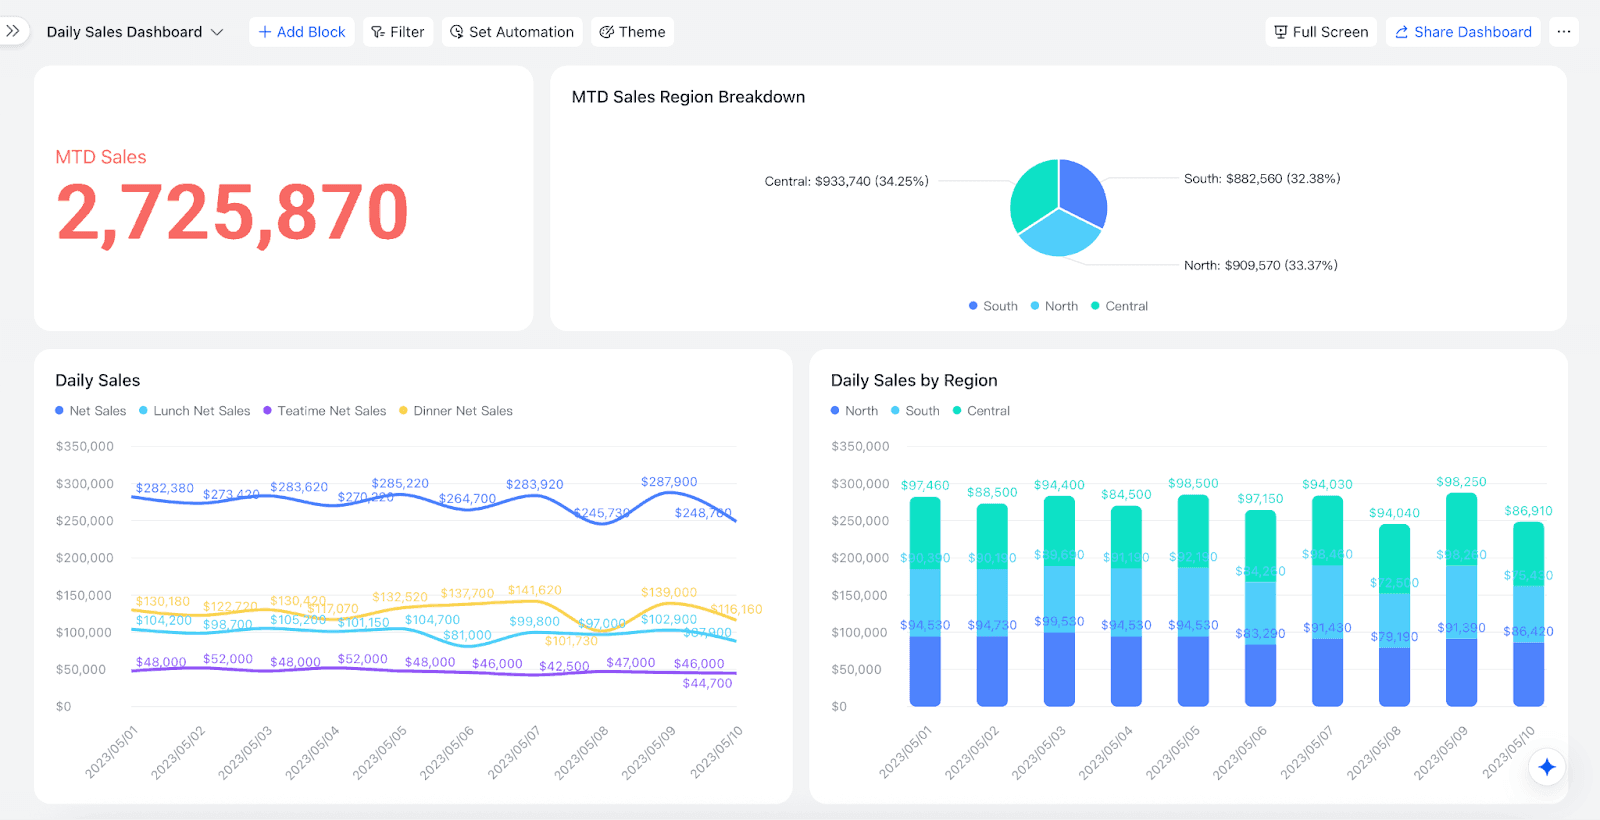Screen dimensions: 1600x820
Task: Click the share arrow icon
Action: point(1402,32)
